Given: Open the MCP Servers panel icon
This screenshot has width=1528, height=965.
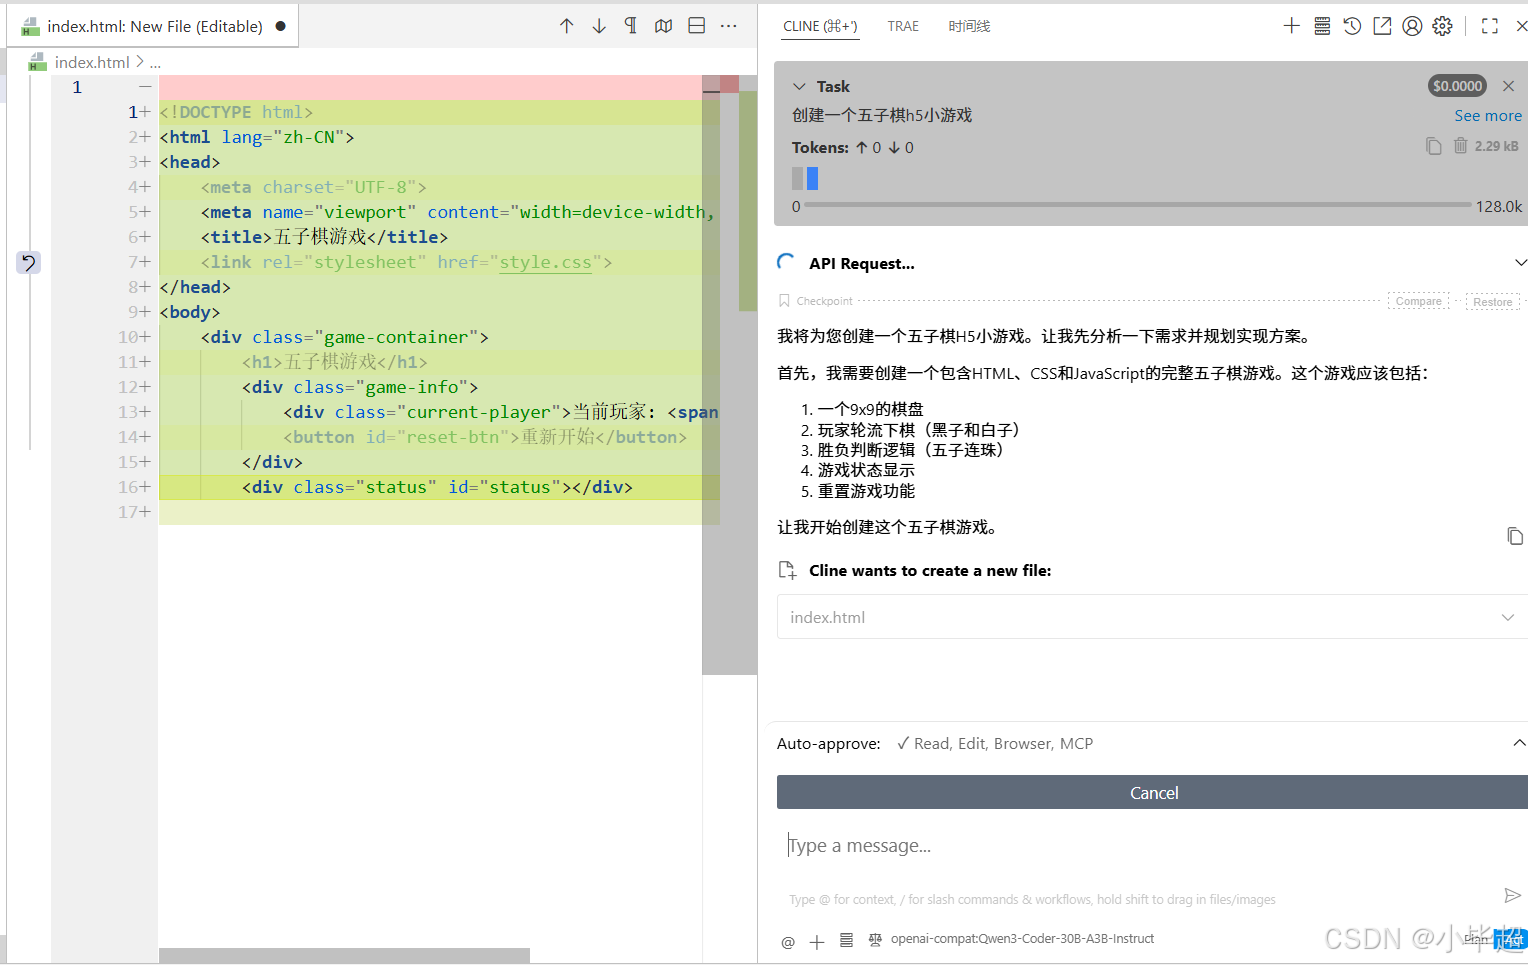Looking at the screenshot, I should [x=1321, y=26].
